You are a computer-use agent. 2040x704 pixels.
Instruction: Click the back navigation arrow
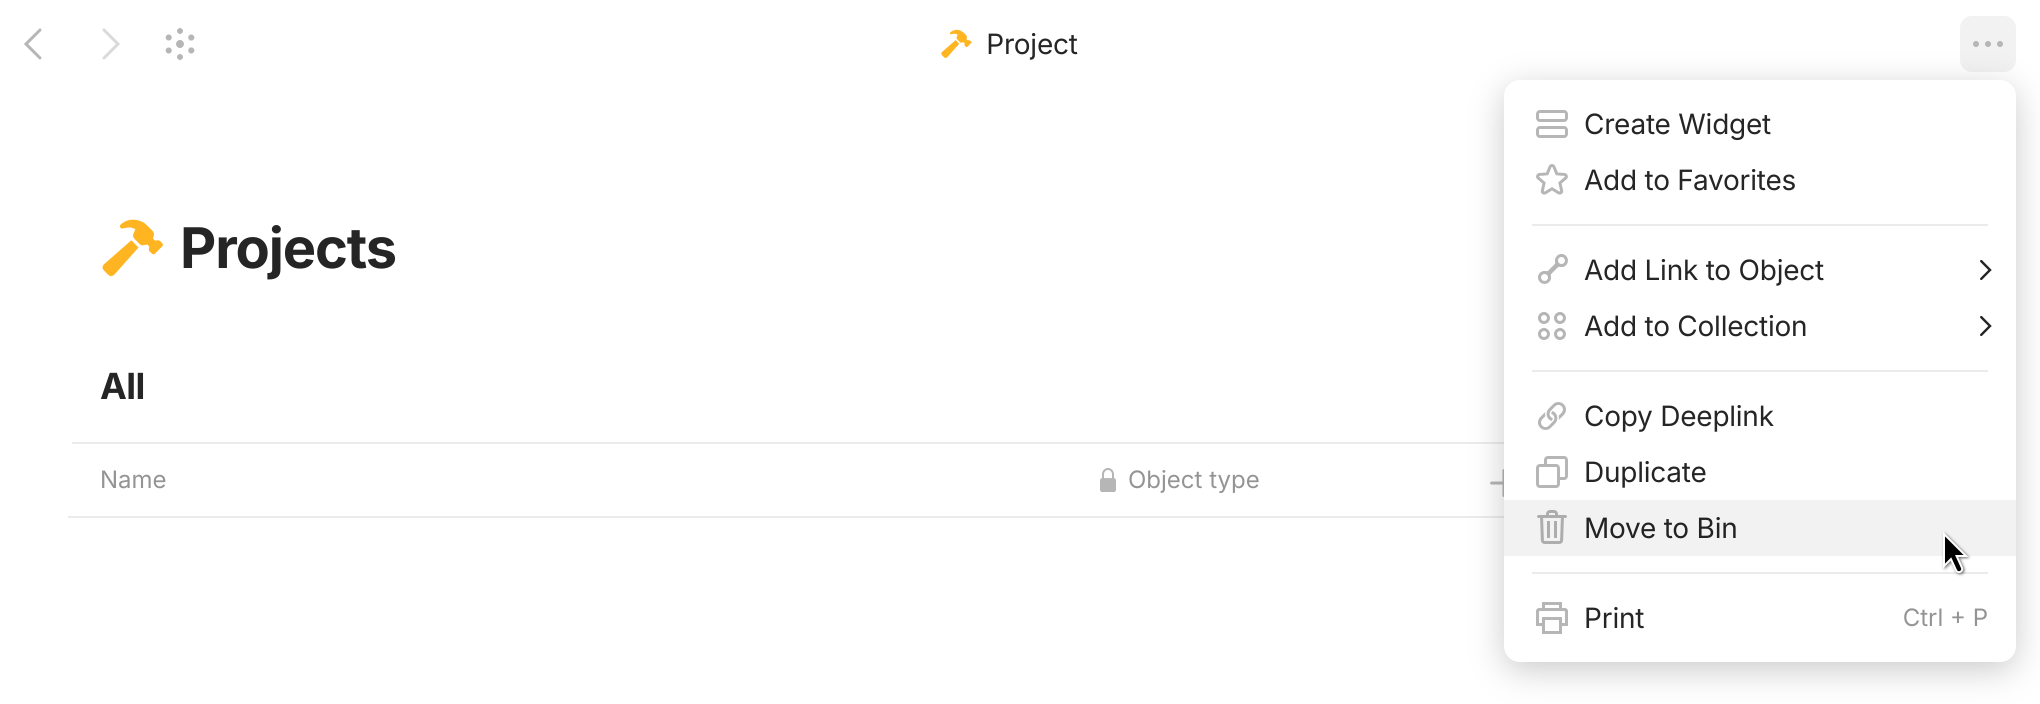click(34, 44)
